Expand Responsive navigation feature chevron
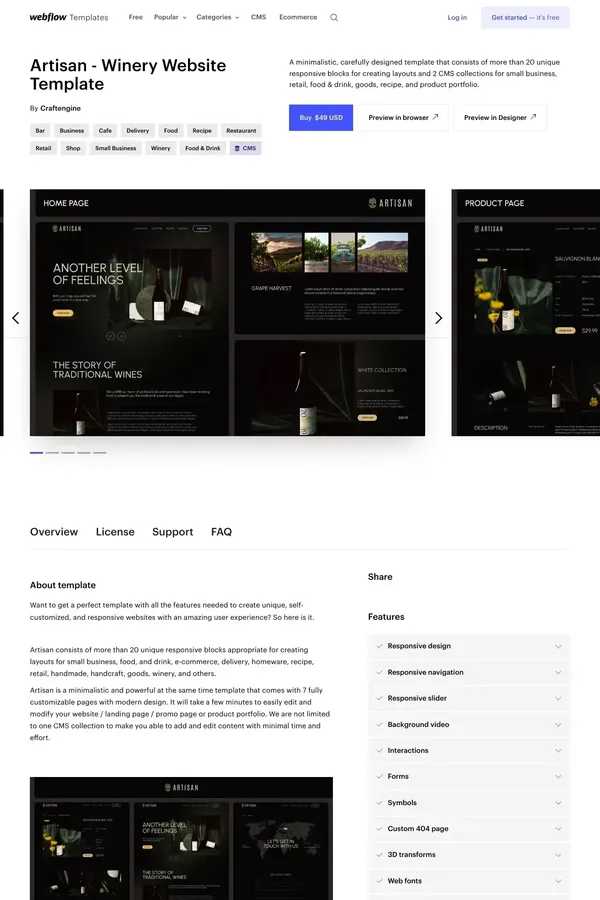 (x=558, y=673)
